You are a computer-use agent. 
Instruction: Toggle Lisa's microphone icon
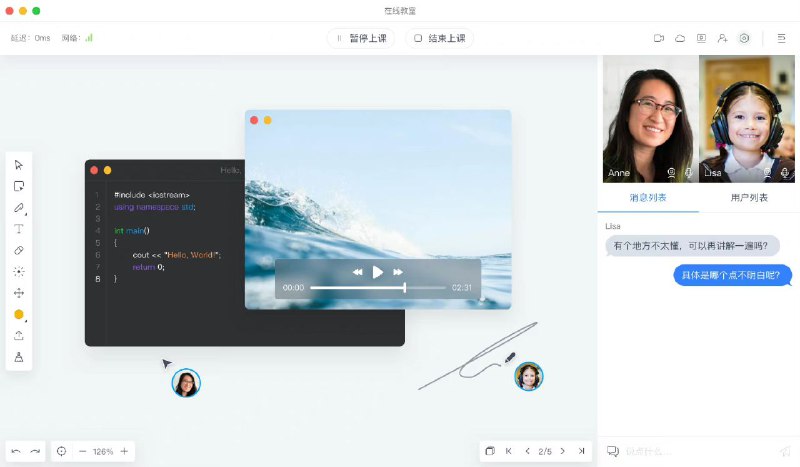click(x=785, y=173)
